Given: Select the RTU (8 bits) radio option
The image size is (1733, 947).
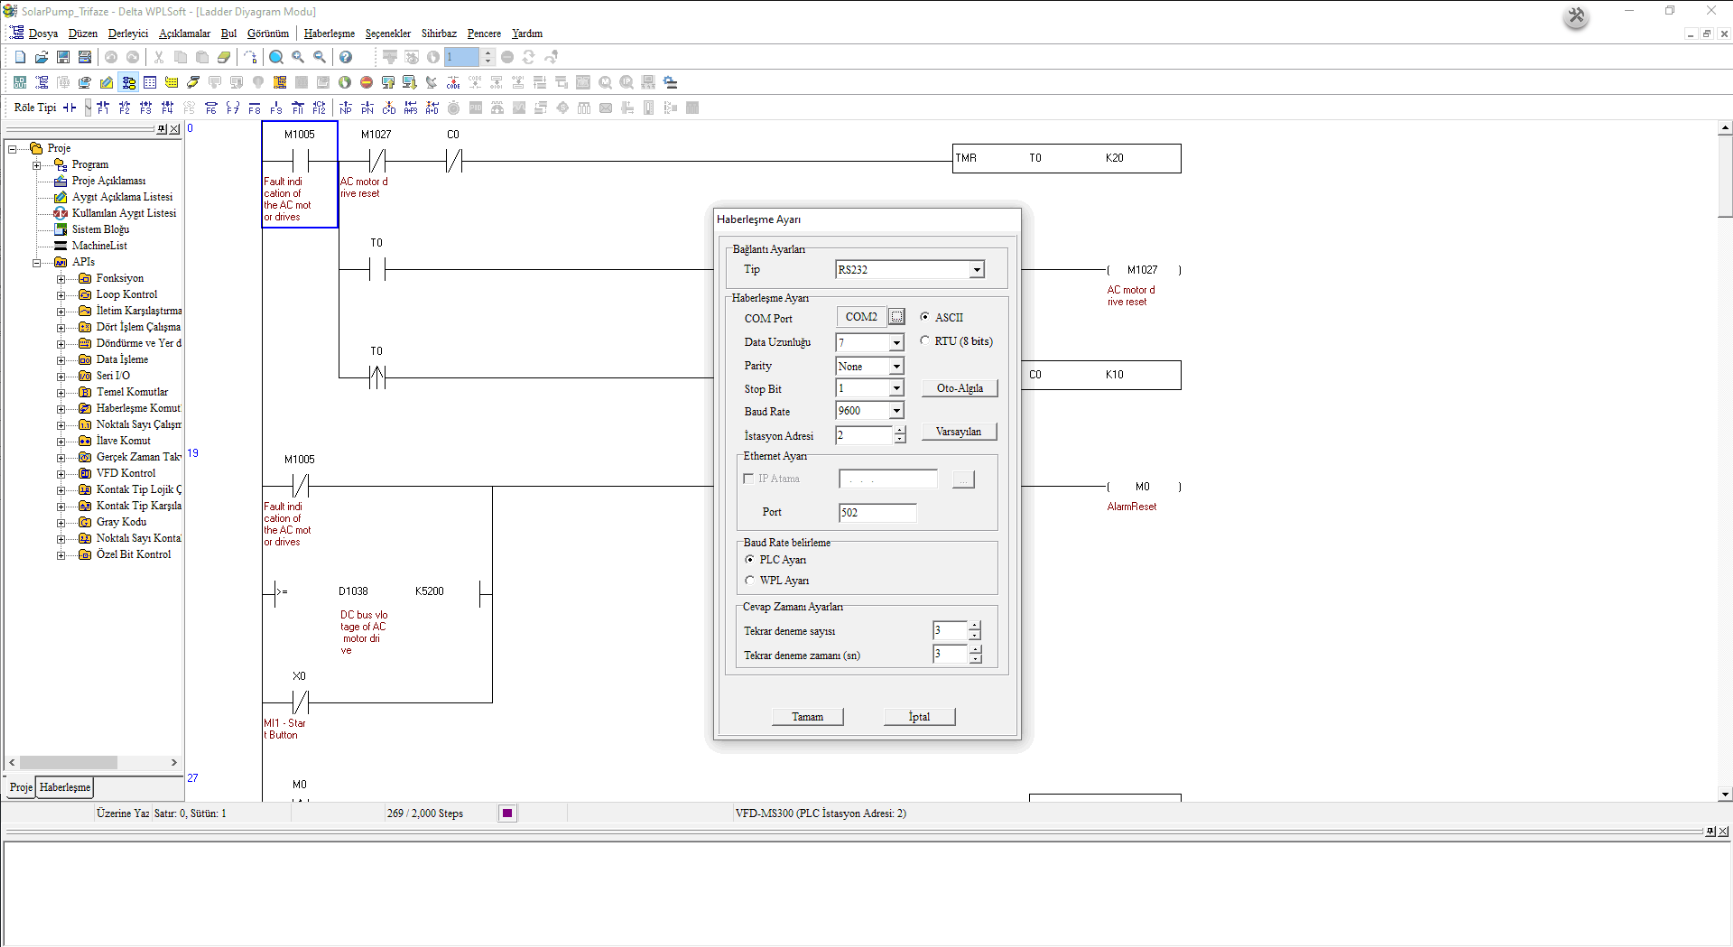Looking at the screenshot, I should click(925, 341).
